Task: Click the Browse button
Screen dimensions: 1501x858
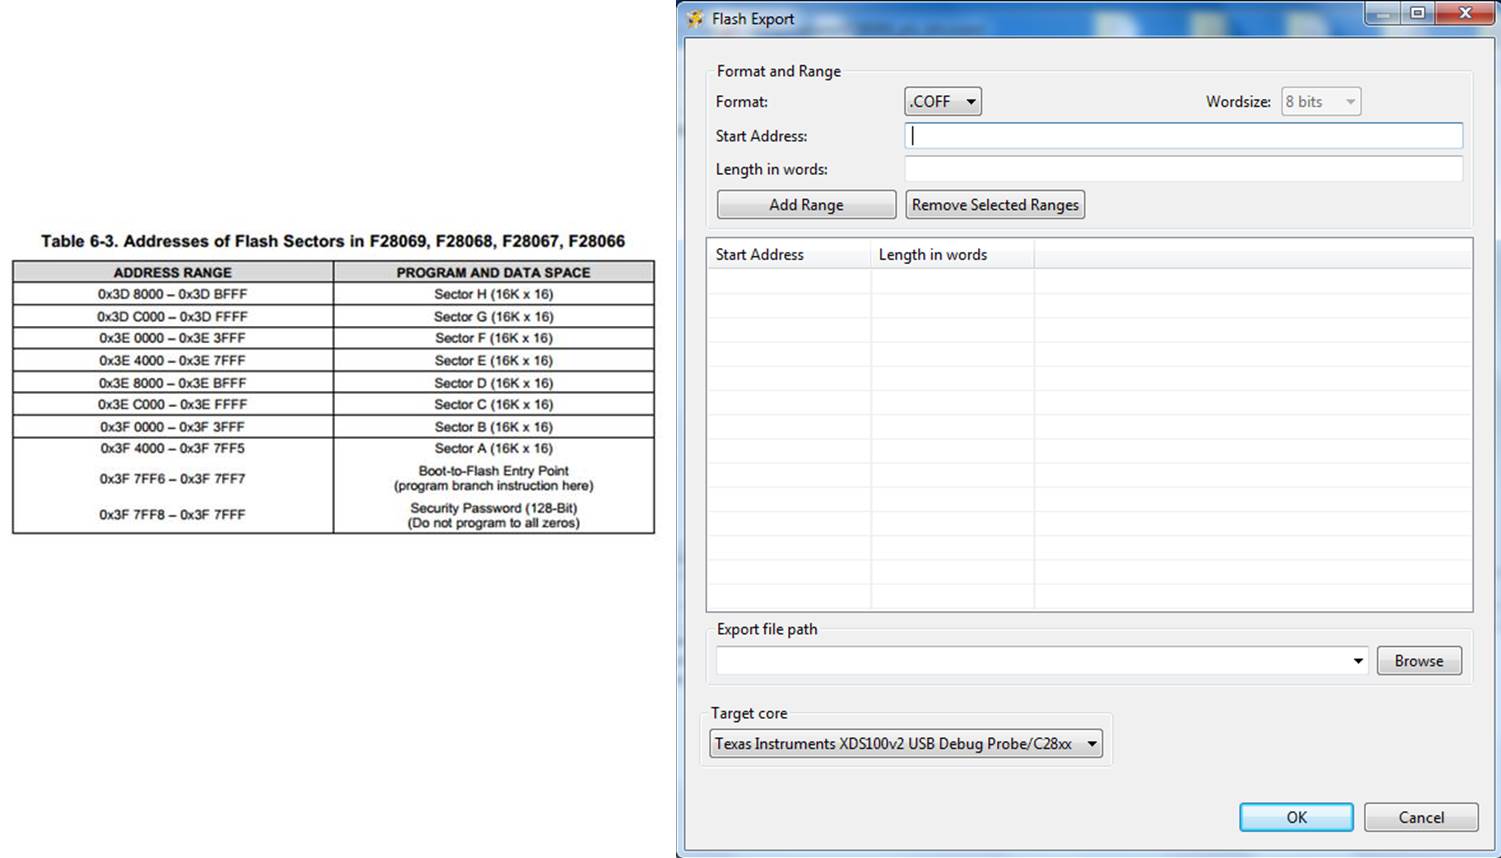Action: coord(1419,661)
